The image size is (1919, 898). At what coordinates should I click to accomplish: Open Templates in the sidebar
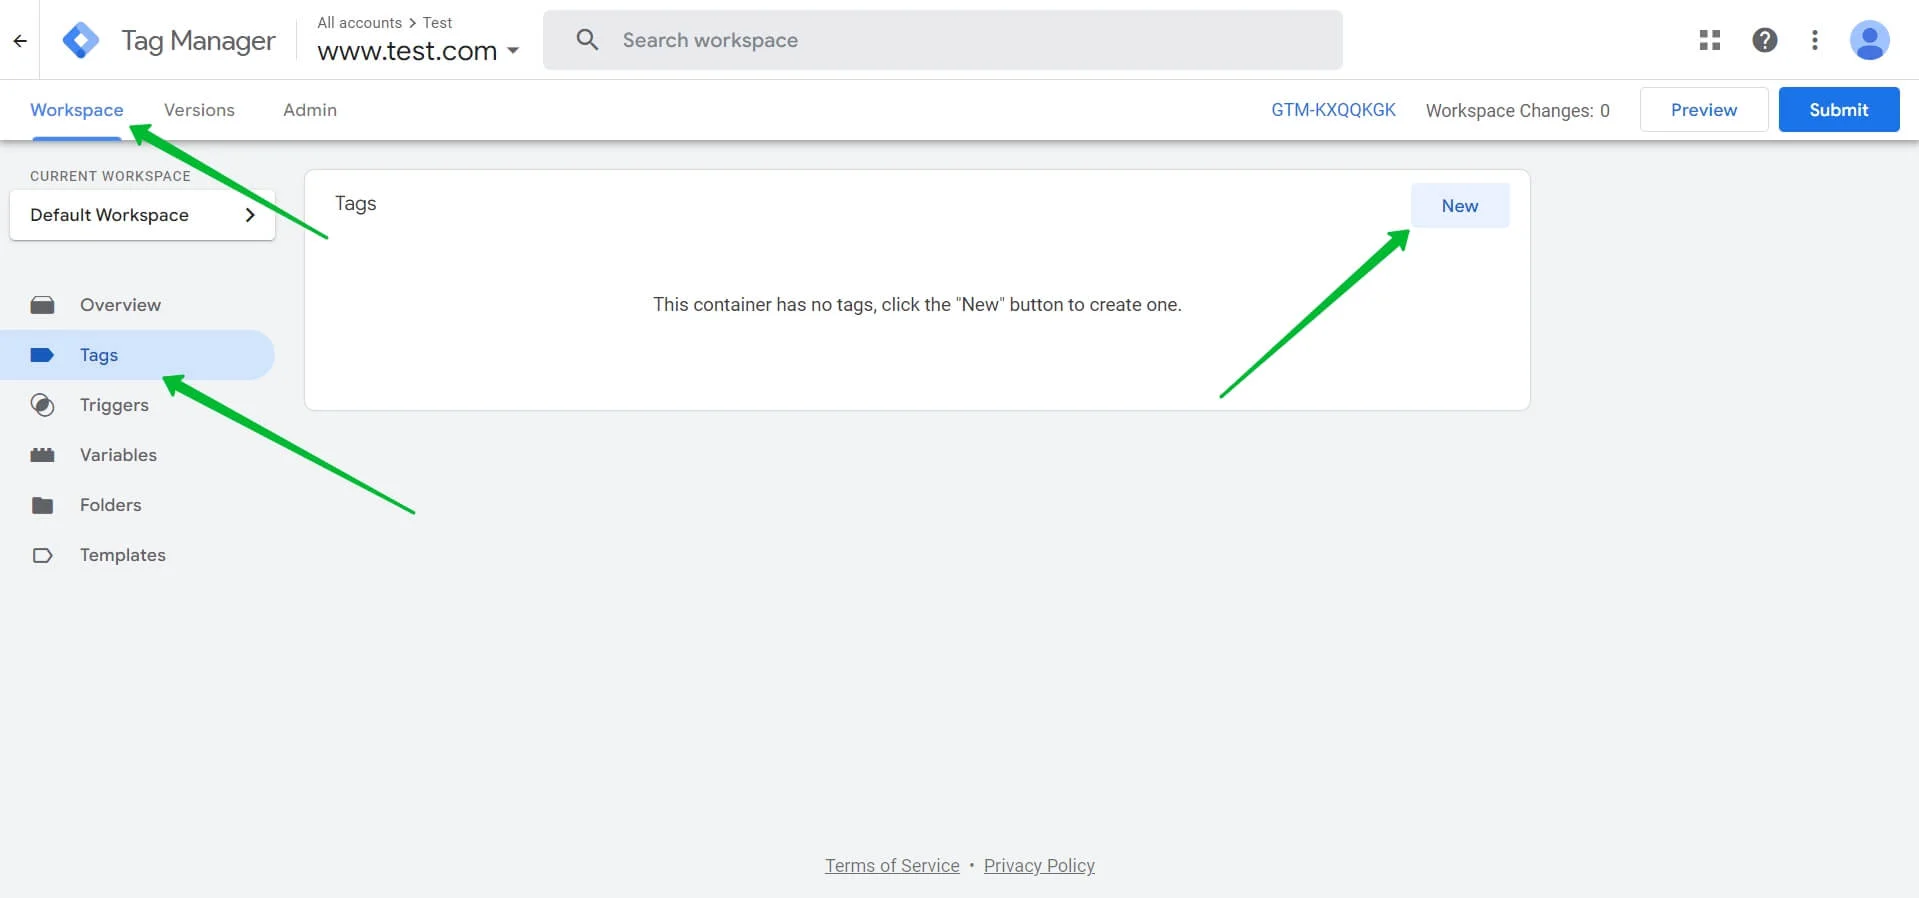[138, 555]
